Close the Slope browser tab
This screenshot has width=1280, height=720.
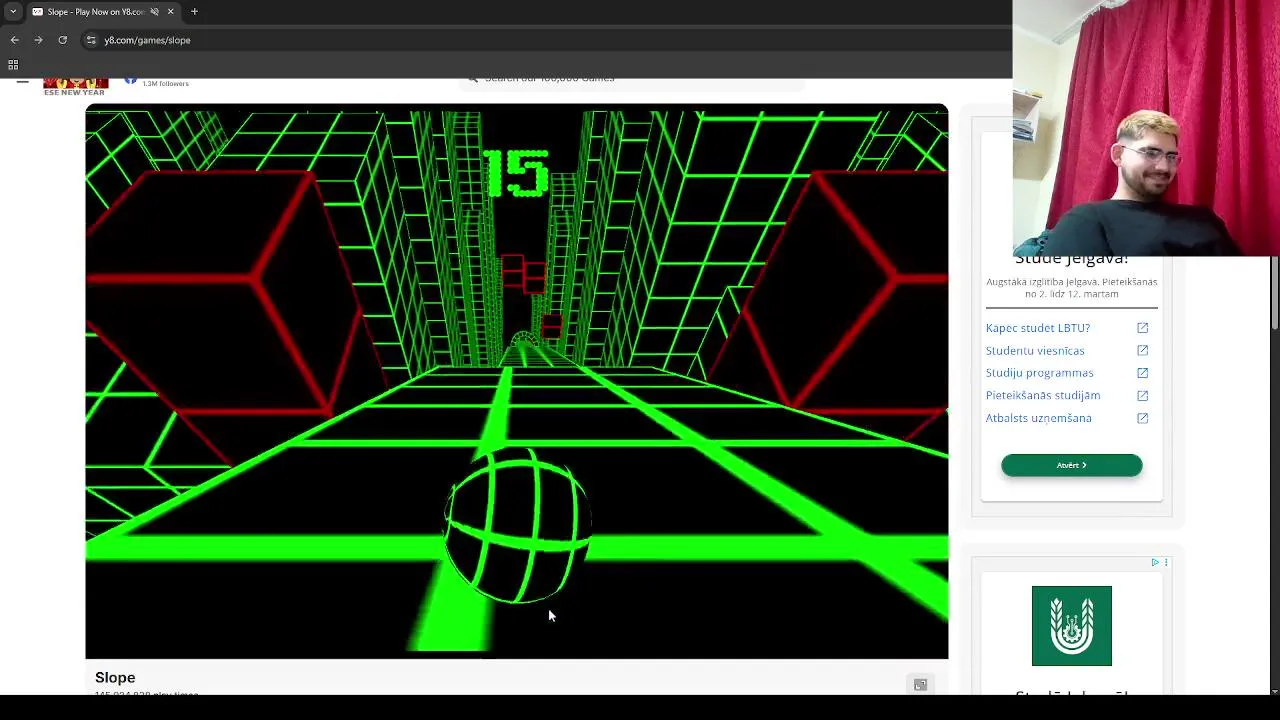click(170, 12)
